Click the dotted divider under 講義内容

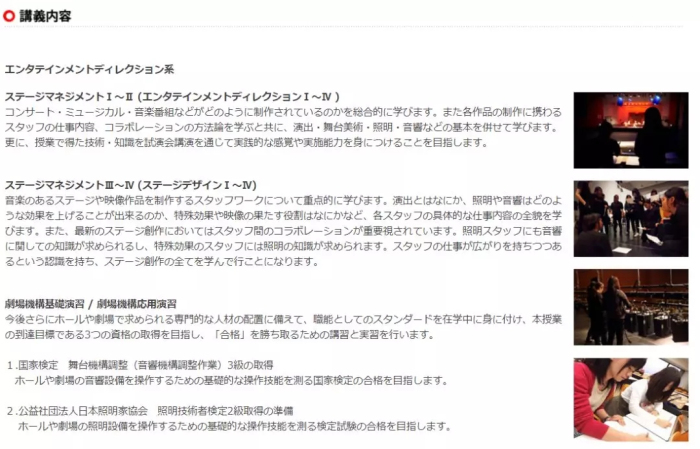[344, 27]
